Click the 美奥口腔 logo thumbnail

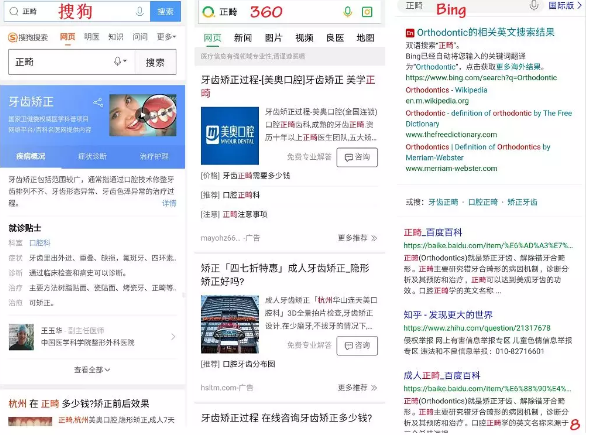coord(230,136)
